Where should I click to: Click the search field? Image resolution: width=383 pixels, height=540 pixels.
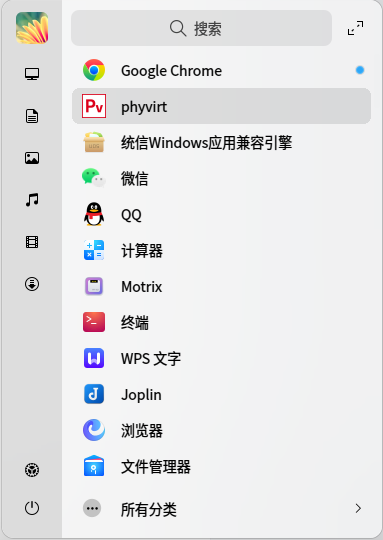coord(201,28)
